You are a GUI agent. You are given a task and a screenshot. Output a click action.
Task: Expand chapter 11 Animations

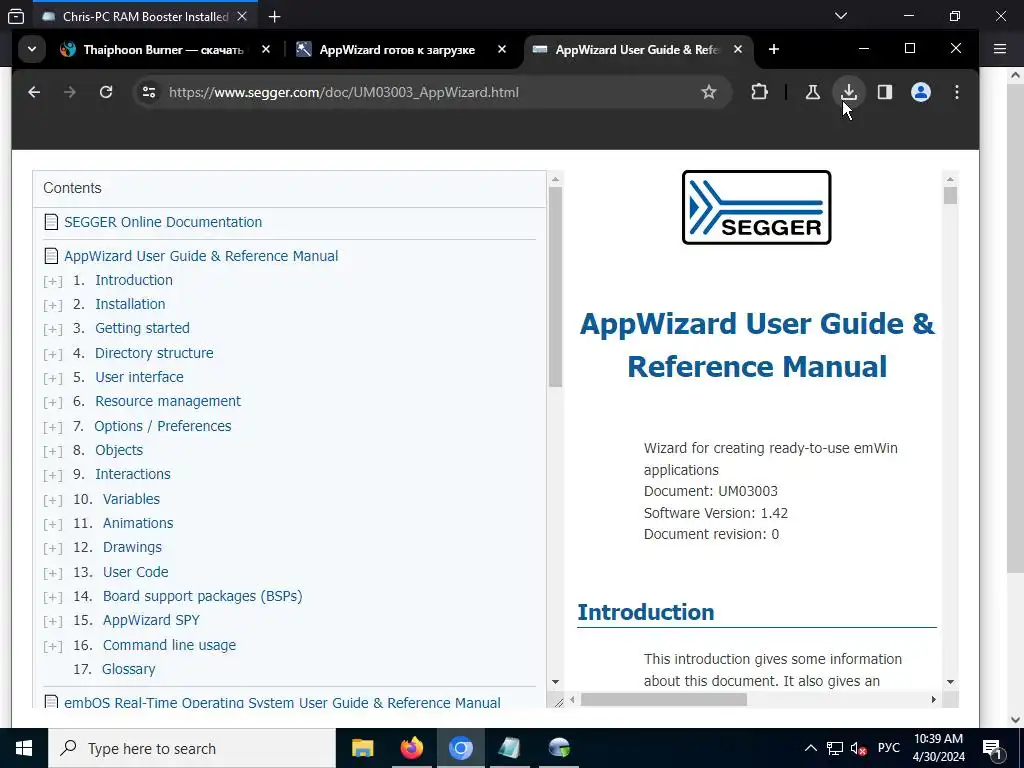[53, 525]
